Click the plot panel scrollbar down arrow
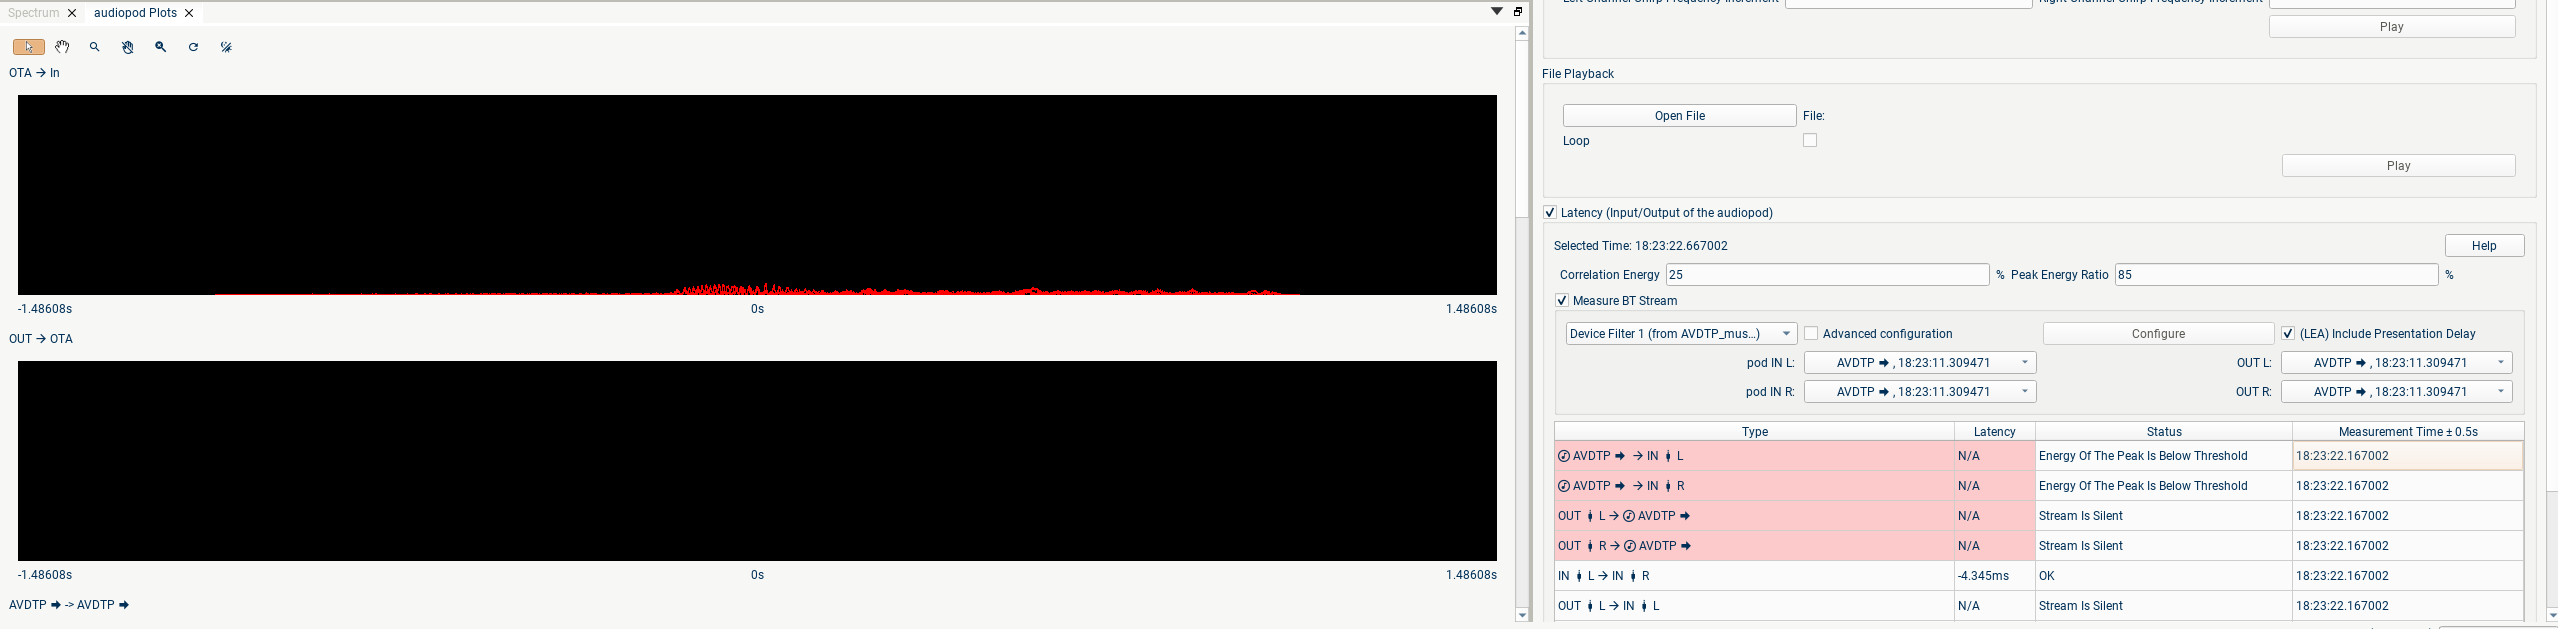Screen dimensions: 2558x629 (x=1522, y=615)
